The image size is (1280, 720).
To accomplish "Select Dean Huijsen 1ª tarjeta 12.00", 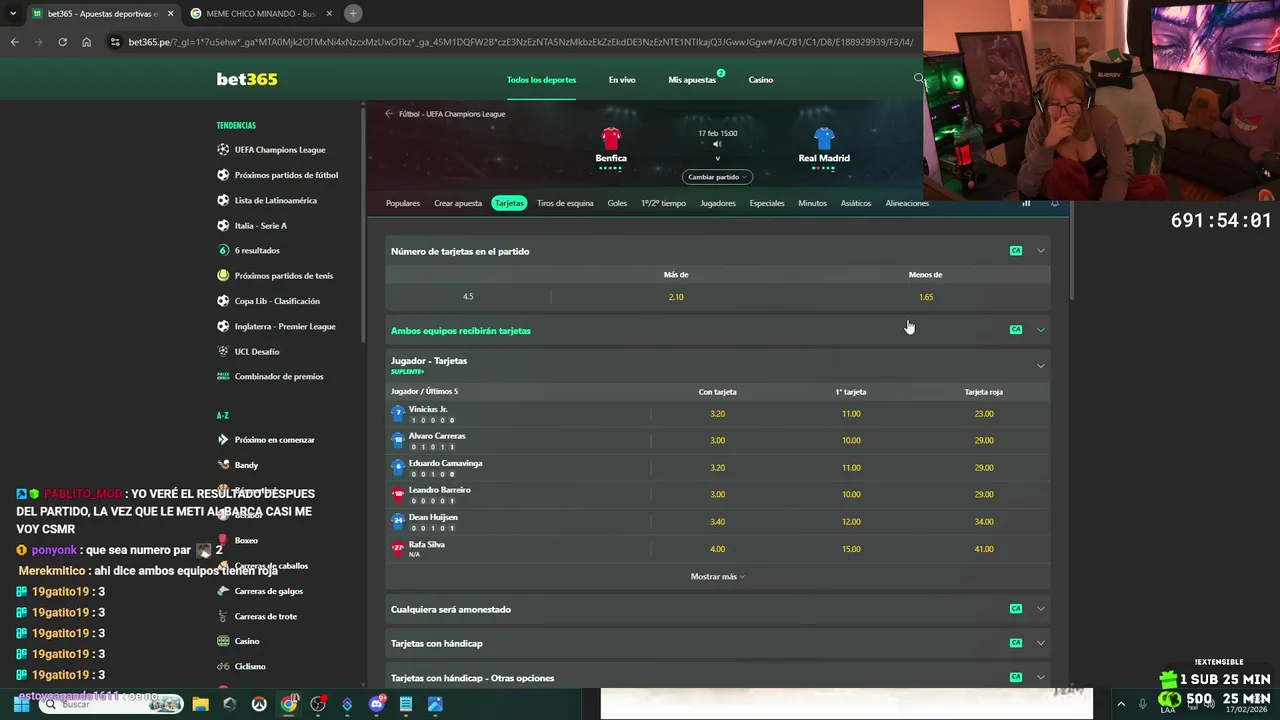I will 851,522.
